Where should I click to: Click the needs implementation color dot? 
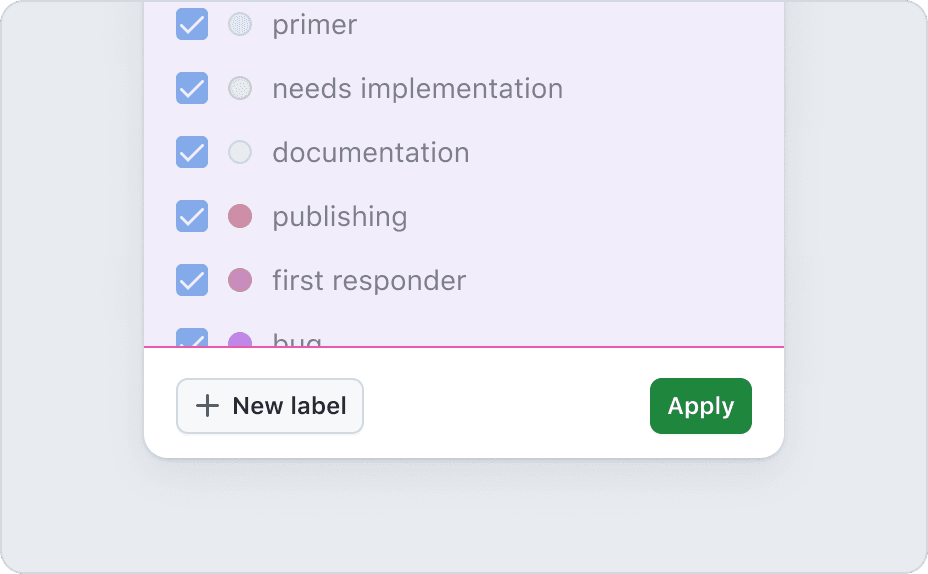coord(240,88)
